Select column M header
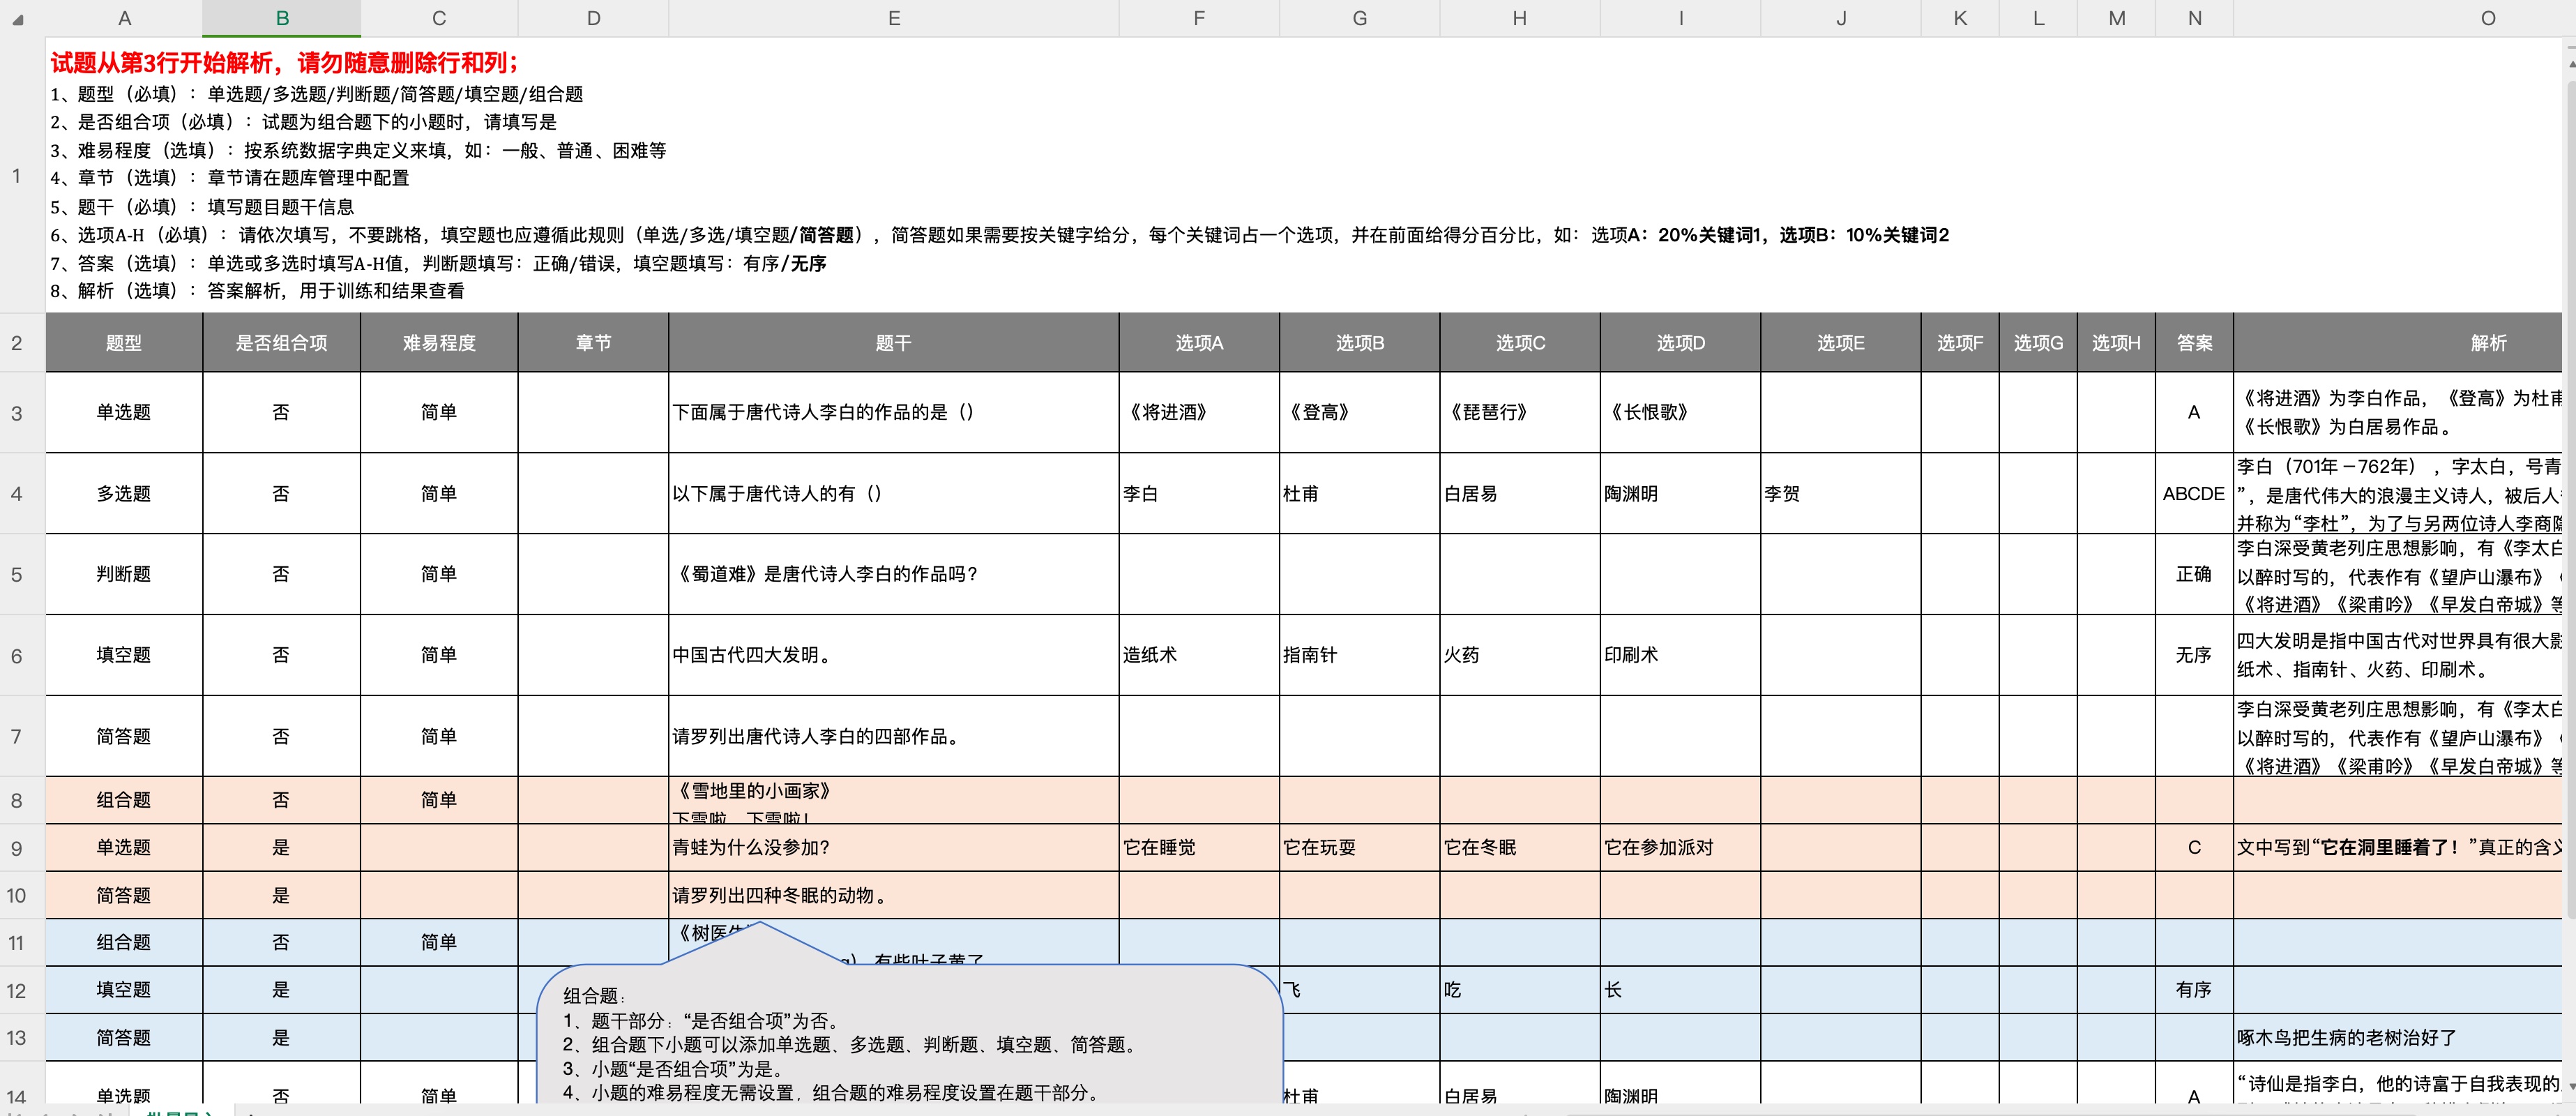Screen dimensions: 2576x1116 [2117, 18]
